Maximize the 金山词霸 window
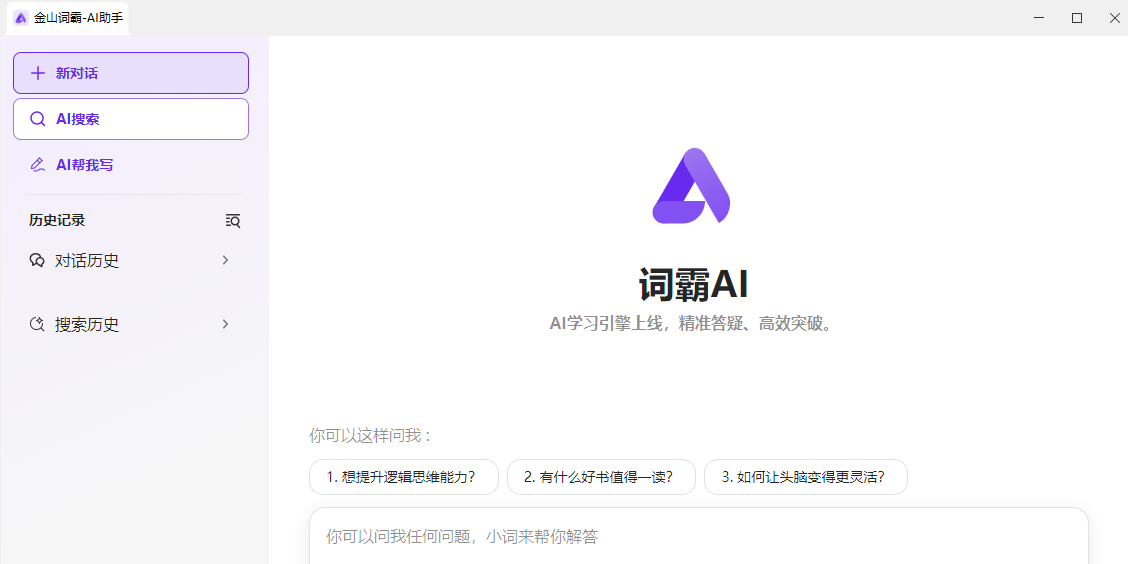 (1077, 18)
